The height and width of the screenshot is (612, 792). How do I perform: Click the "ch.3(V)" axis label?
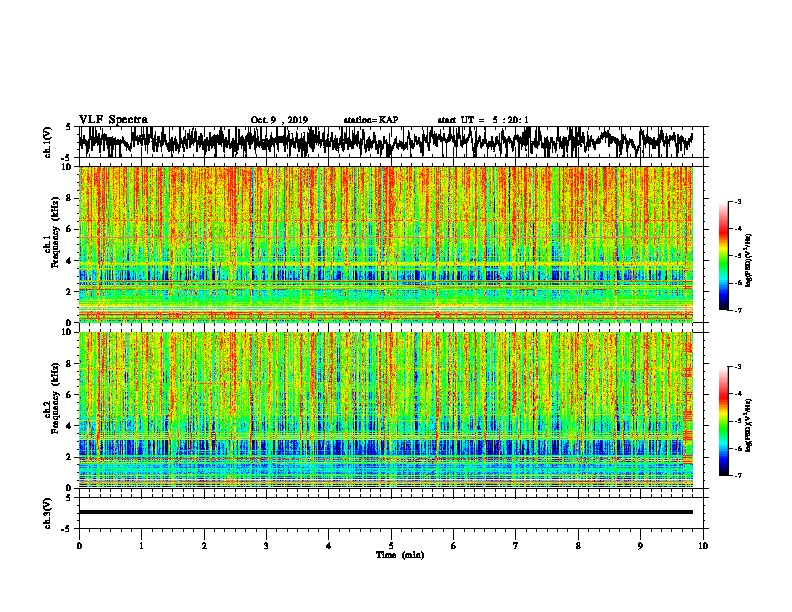(x=48, y=514)
